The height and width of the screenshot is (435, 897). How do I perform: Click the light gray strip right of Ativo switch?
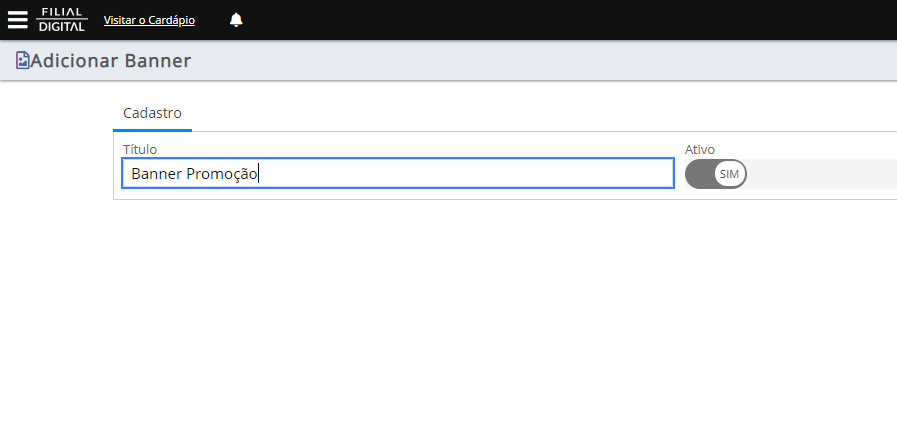coord(822,174)
